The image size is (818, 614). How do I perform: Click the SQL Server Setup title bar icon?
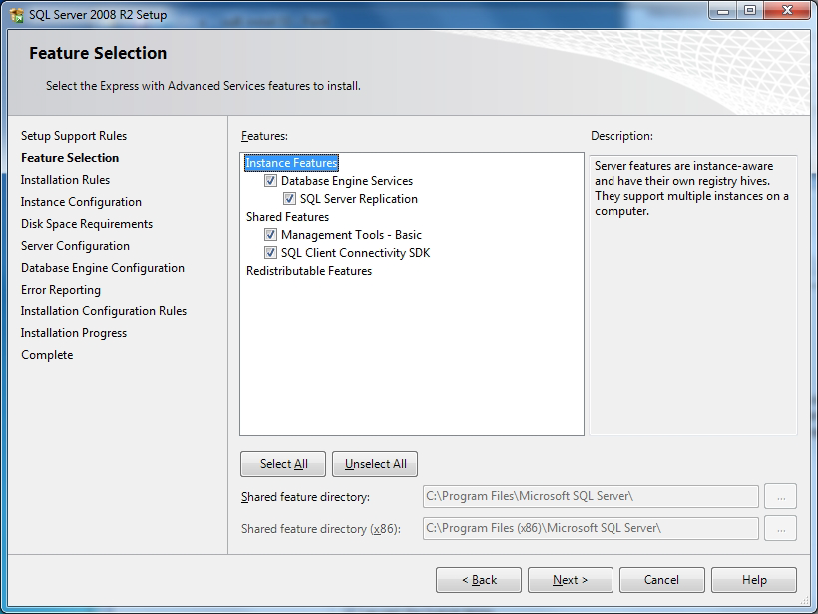17,15
